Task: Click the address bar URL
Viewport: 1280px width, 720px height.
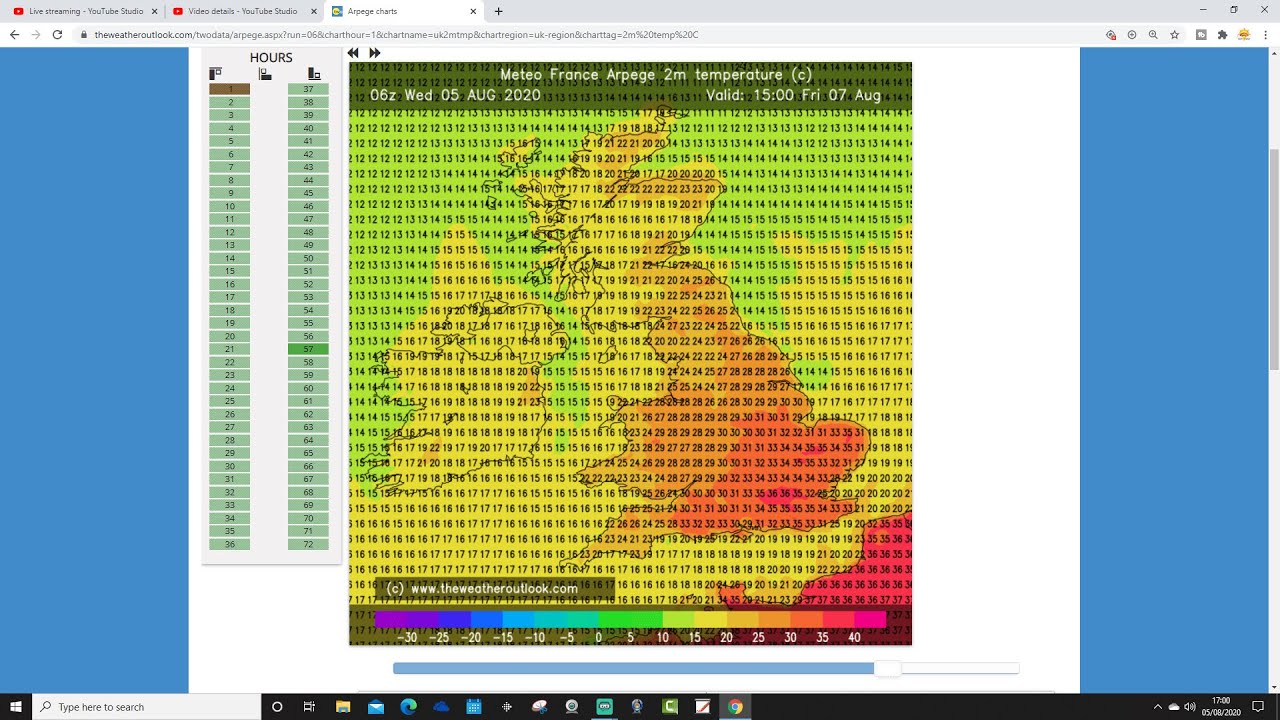Action: (397, 34)
